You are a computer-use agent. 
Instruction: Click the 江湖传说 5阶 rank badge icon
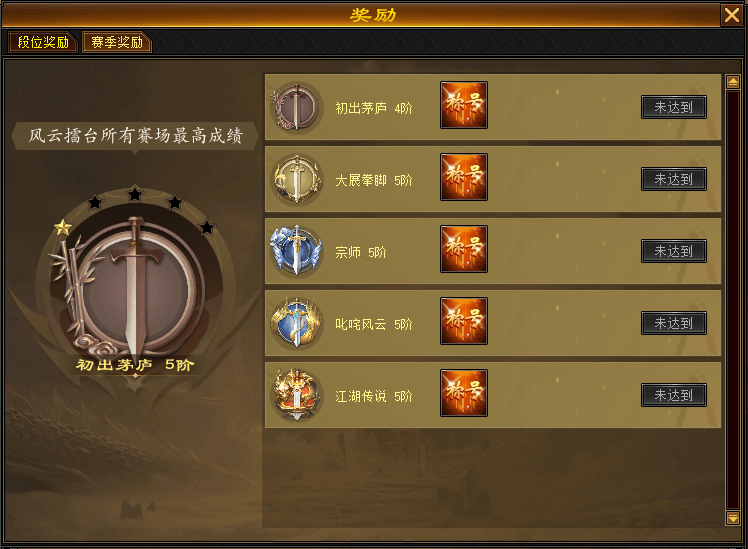click(296, 395)
